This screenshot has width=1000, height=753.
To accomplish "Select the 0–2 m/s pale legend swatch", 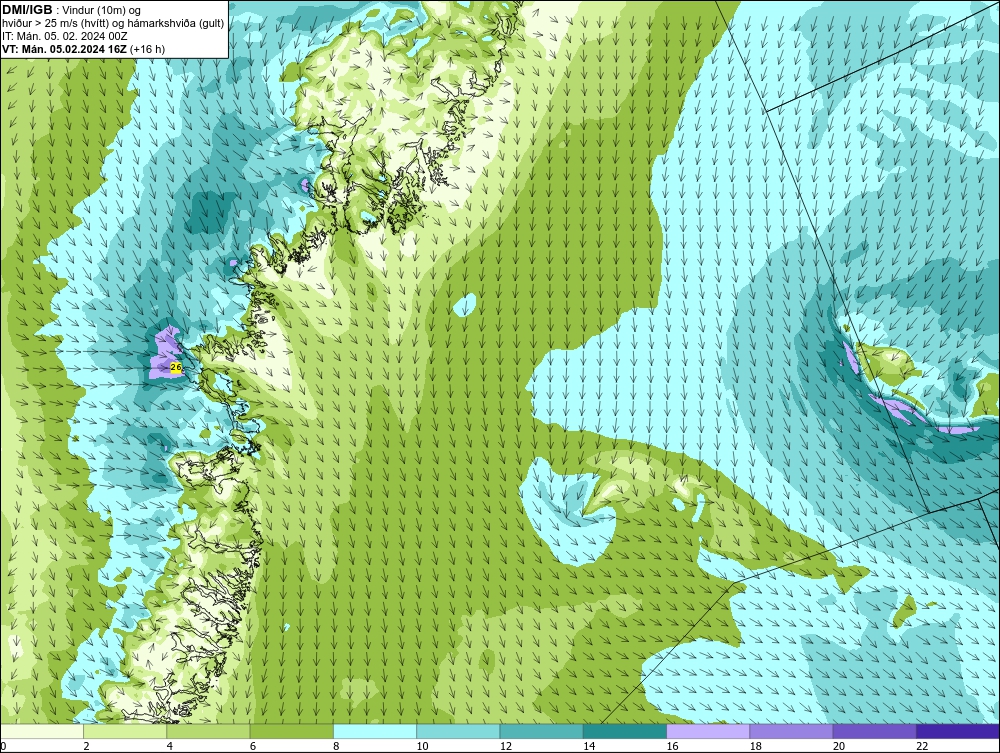I will 42,731.
